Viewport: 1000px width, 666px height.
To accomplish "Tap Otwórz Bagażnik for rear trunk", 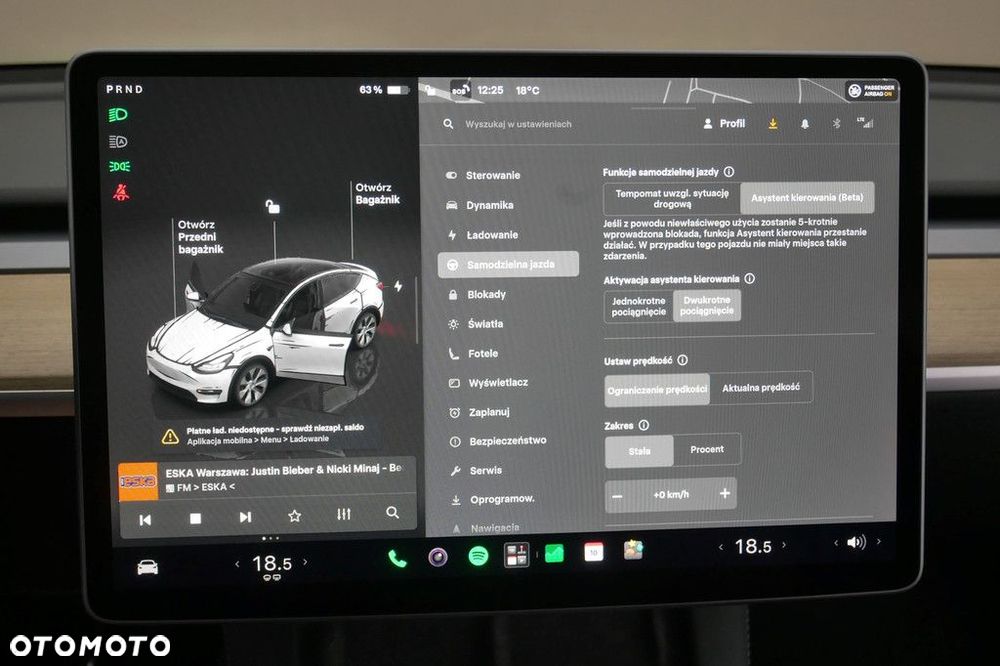I will (378, 193).
